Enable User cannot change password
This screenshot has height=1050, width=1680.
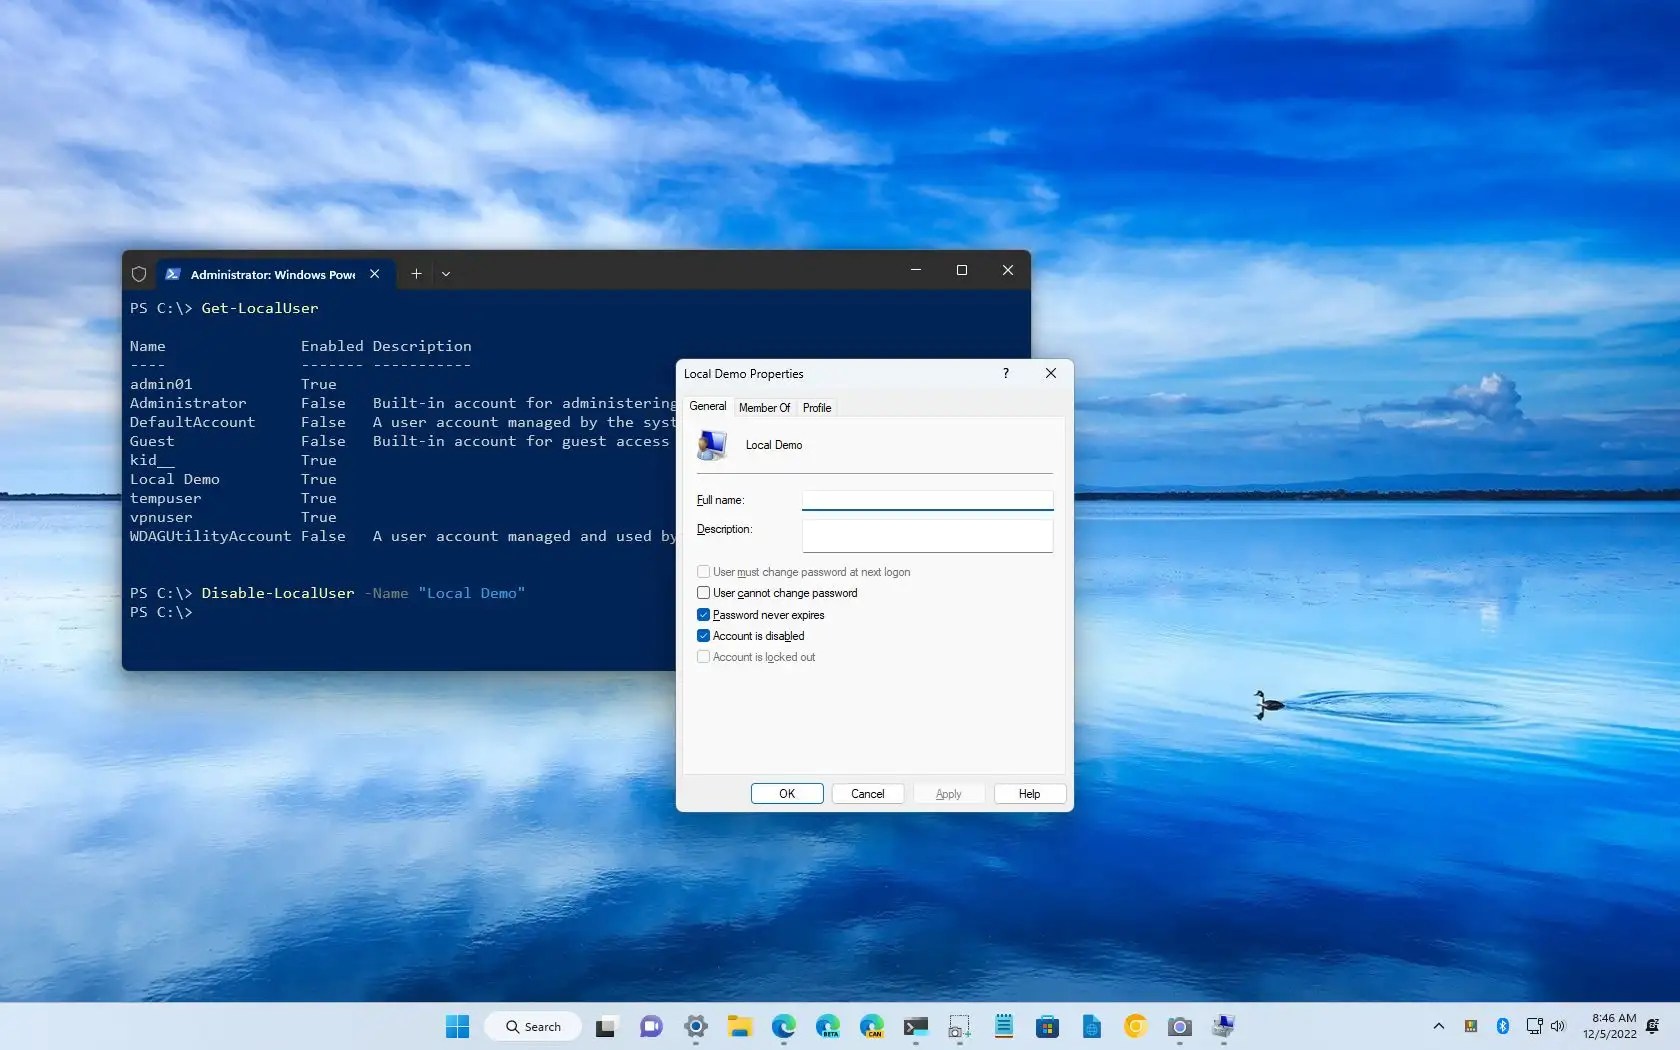(703, 593)
